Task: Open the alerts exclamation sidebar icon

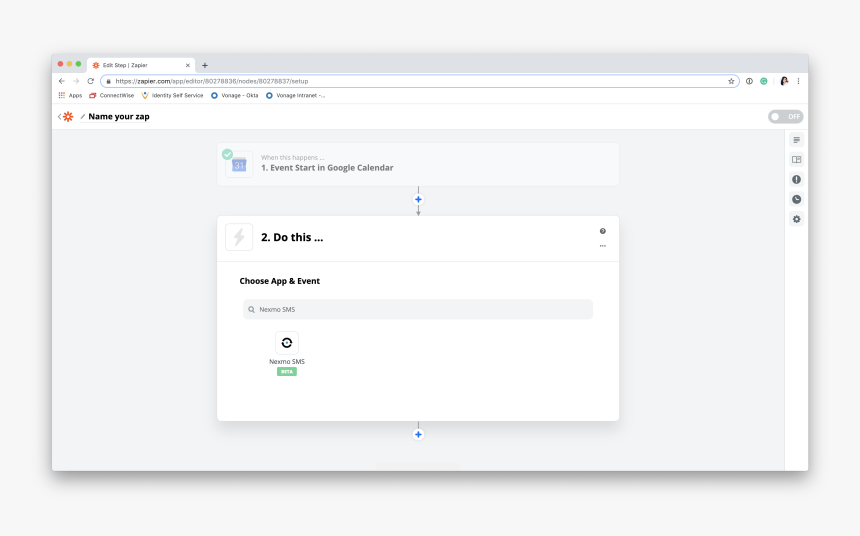Action: [x=796, y=179]
